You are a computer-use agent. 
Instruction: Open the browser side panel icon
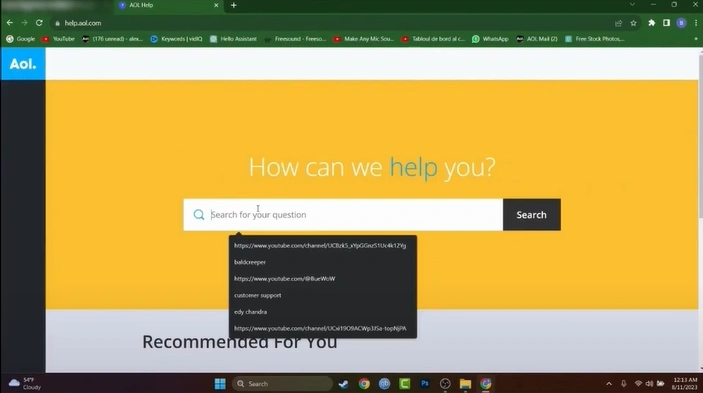[666, 23]
